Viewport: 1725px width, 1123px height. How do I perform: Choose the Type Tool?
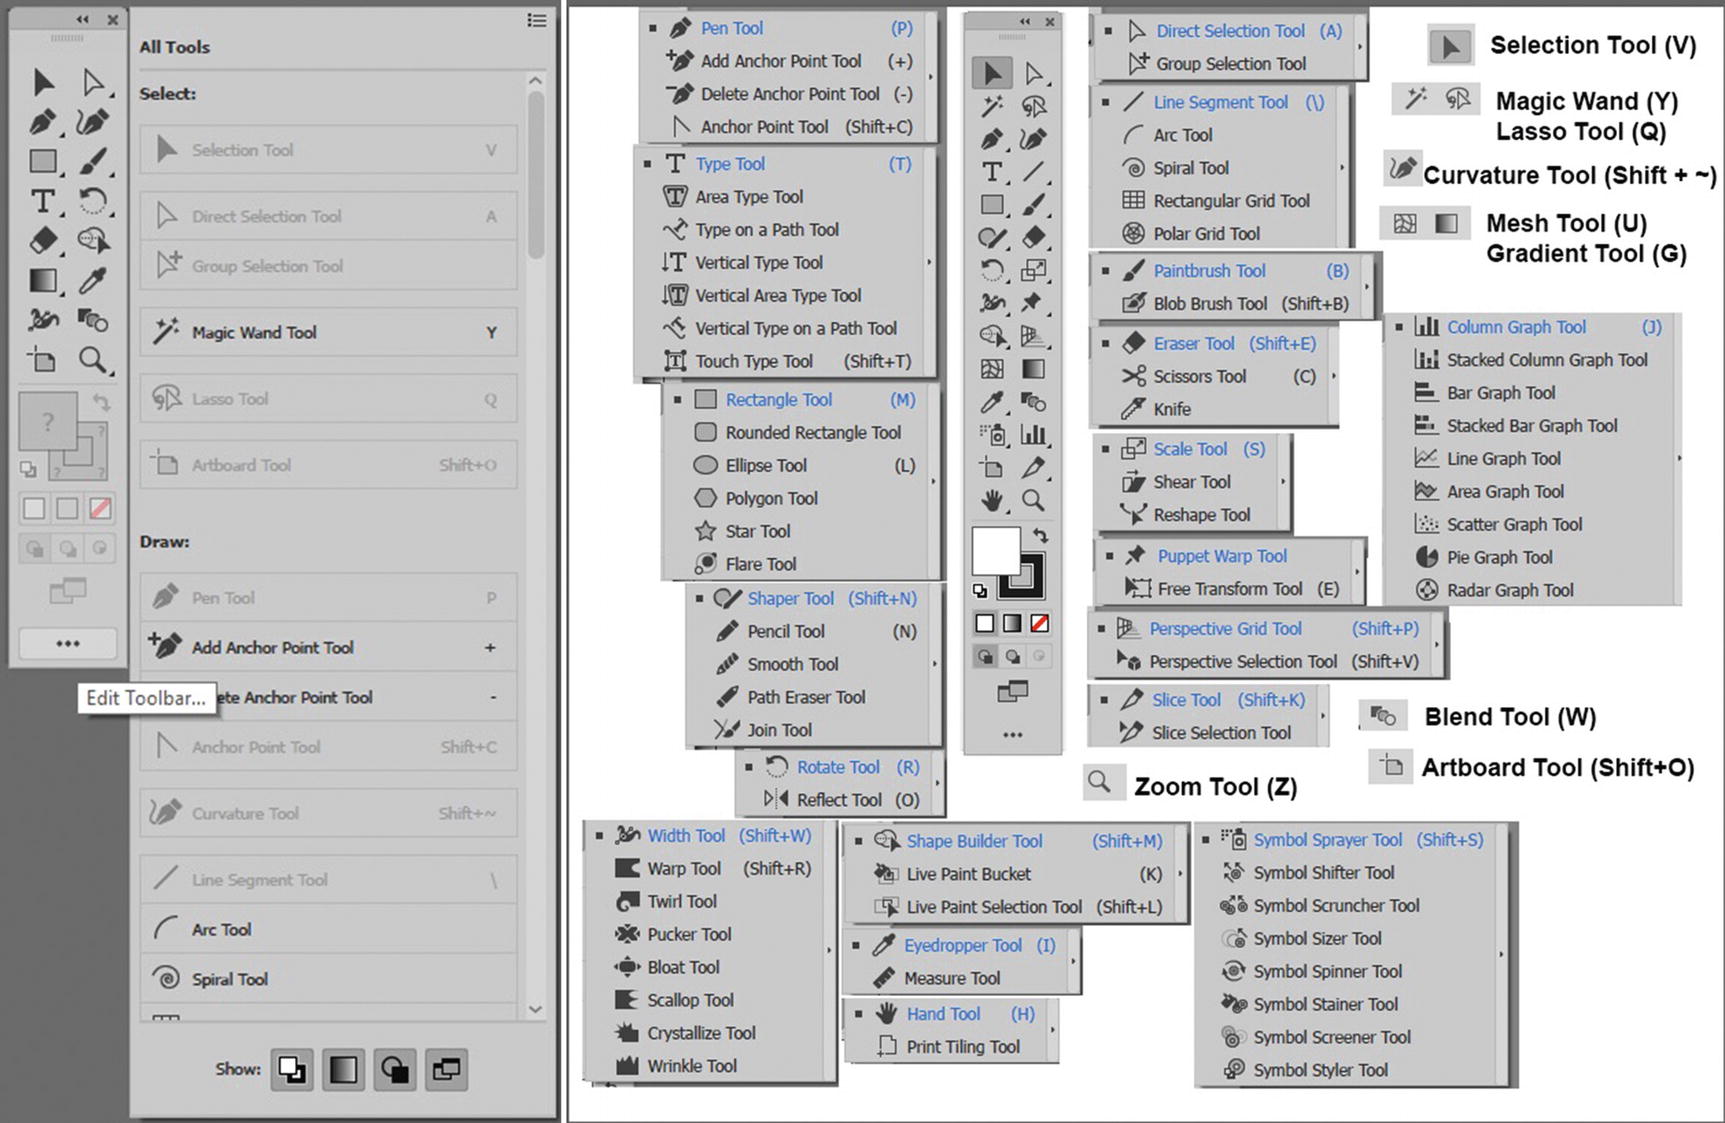click(729, 163)
